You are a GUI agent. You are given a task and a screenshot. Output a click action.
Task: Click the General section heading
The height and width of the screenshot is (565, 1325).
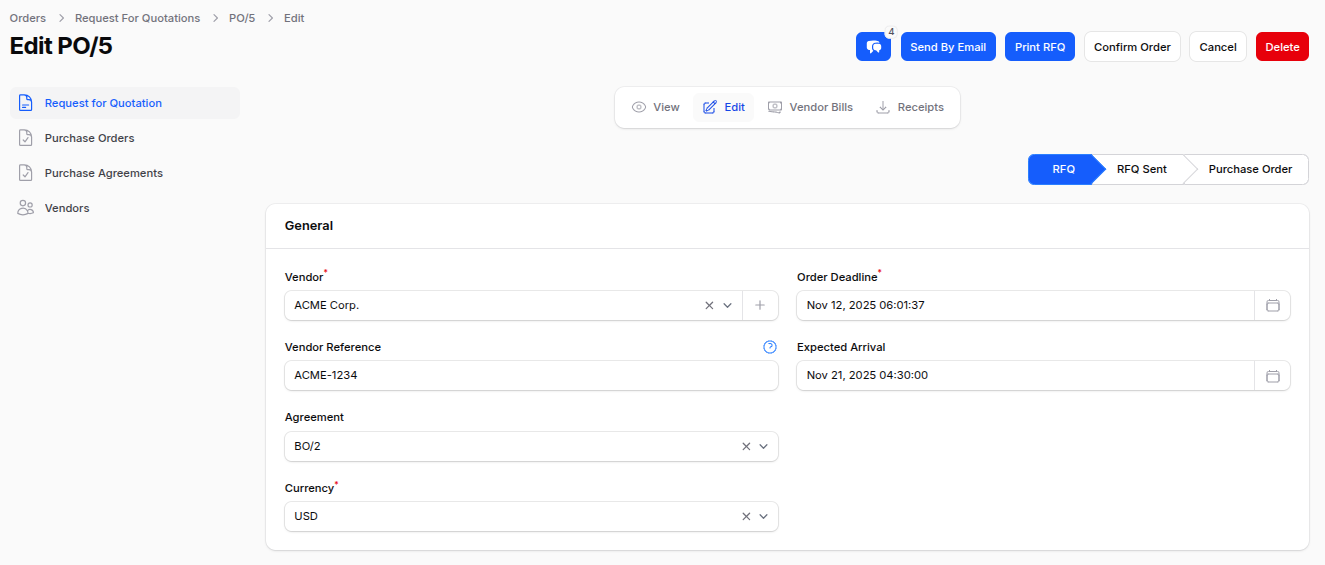tap(309, 226)
